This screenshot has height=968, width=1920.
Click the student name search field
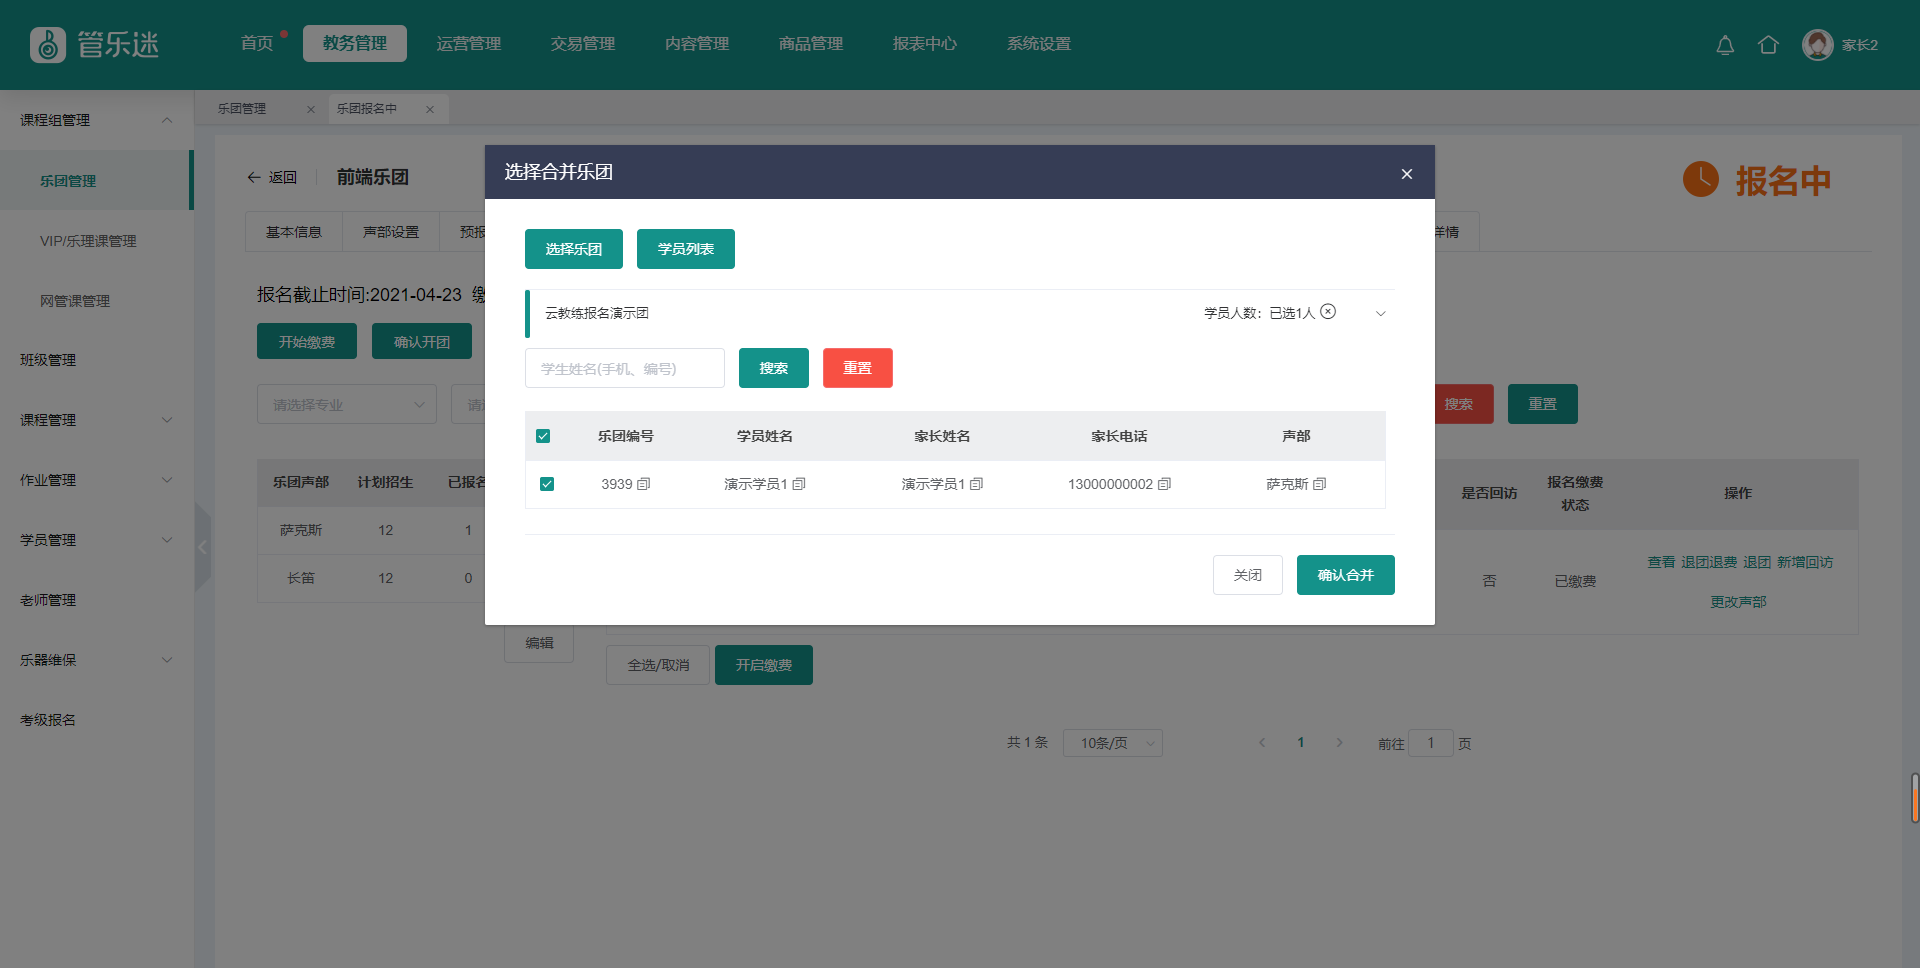coord(624,368)
